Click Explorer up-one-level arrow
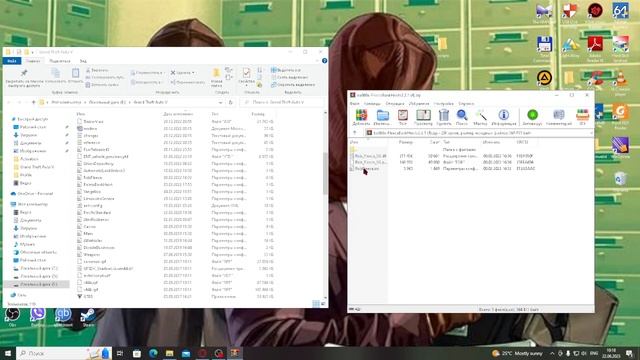Viewport: 640px width, 360px height. pos(33,102)
